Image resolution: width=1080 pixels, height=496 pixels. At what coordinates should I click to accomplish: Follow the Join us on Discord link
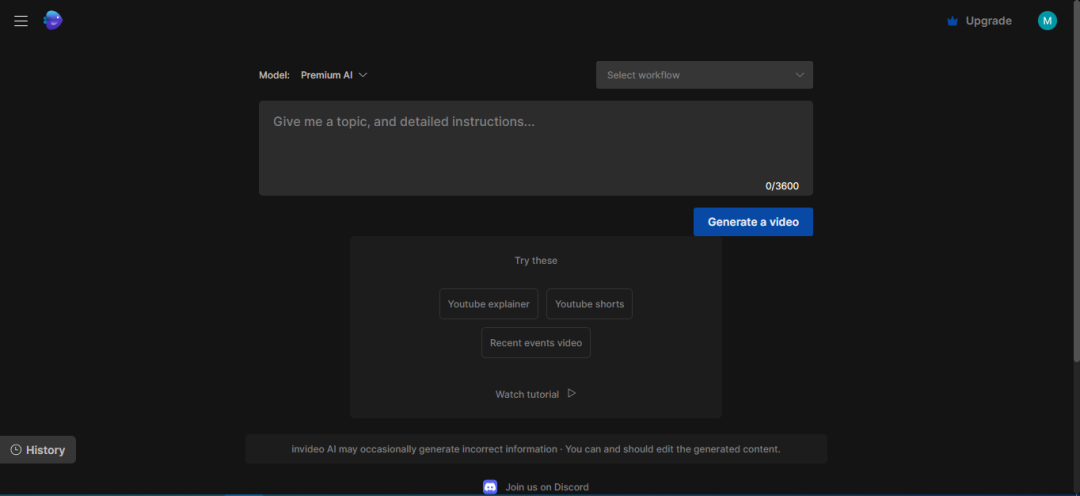click(x=546, y=487)
